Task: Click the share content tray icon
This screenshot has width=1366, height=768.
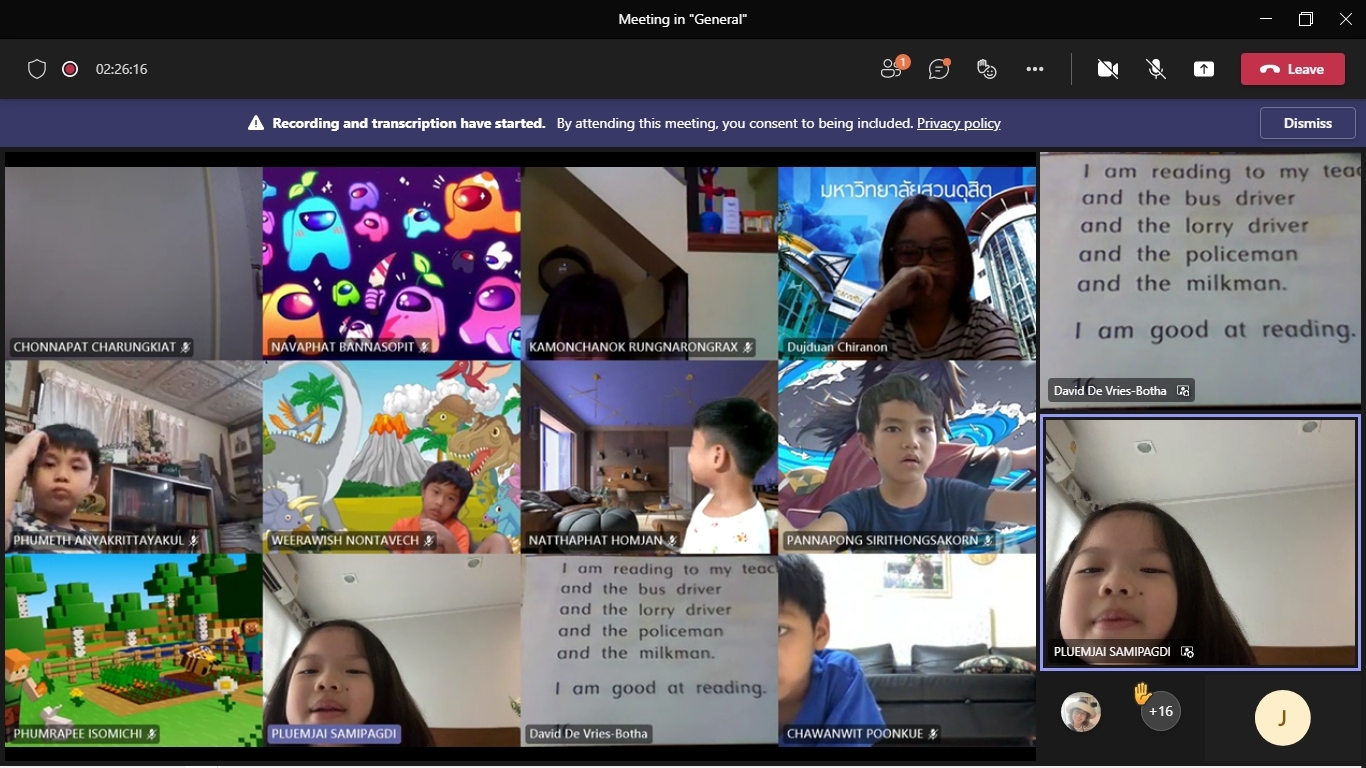Action: point(1204,69)
